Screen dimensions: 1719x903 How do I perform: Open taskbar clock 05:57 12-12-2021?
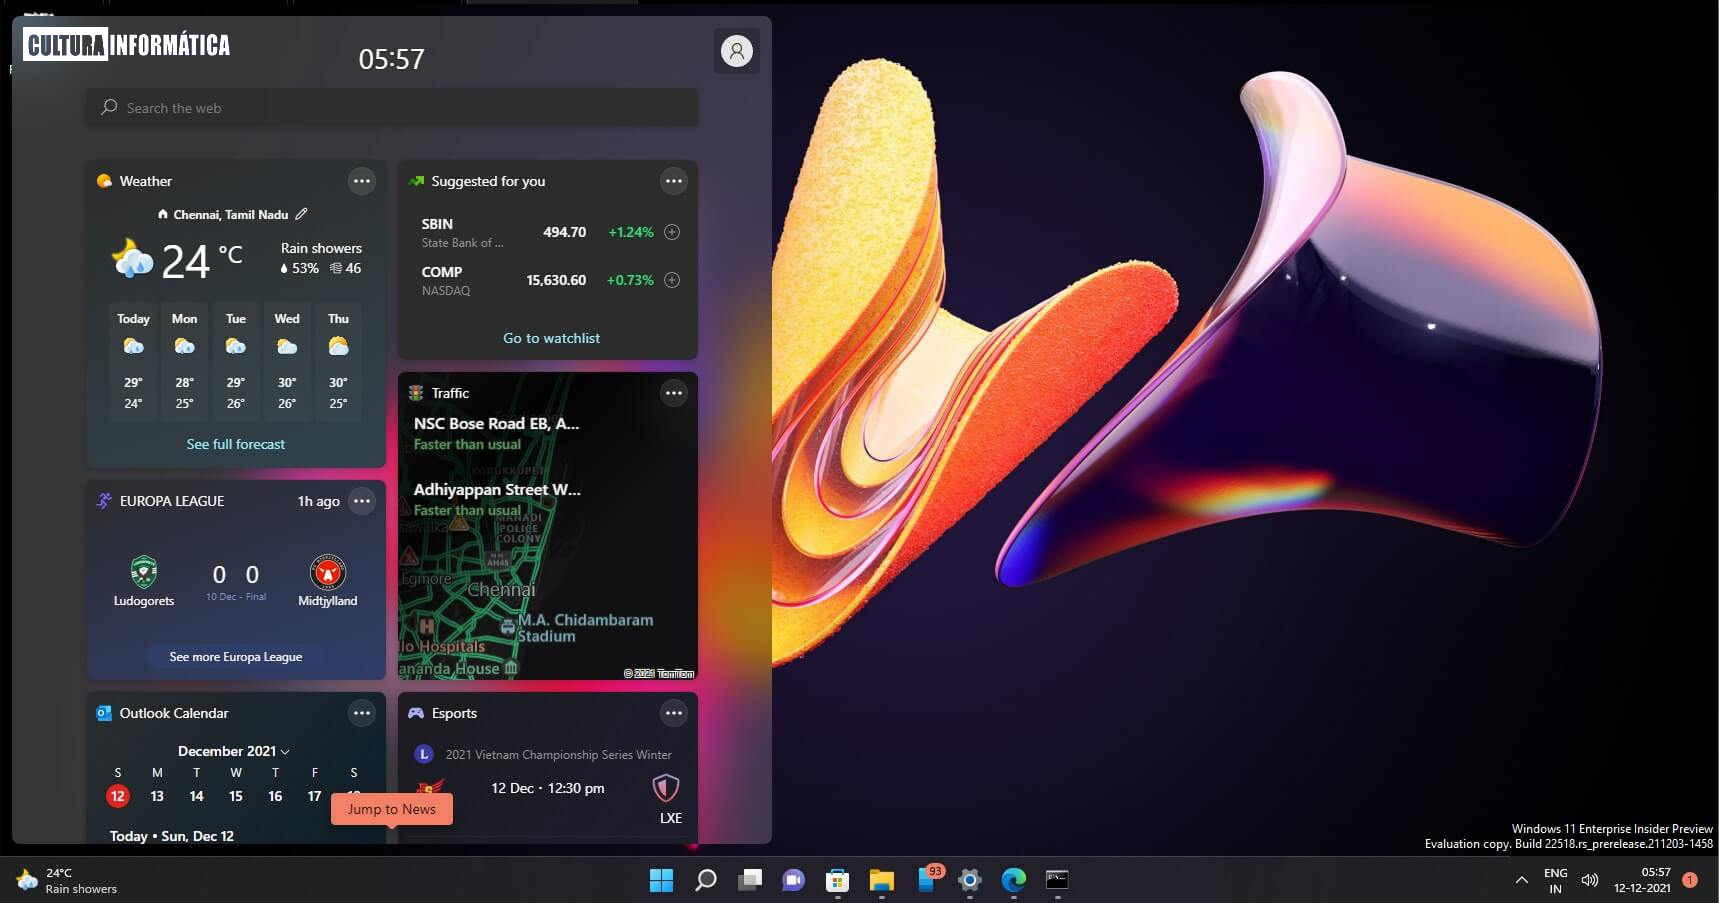[x=1642, y=880]
